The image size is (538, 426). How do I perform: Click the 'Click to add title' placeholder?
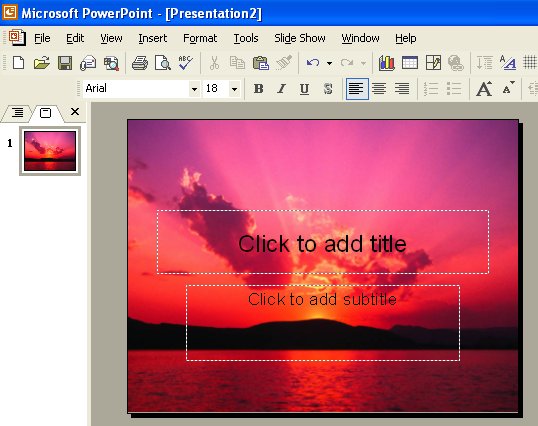[323, 242]
